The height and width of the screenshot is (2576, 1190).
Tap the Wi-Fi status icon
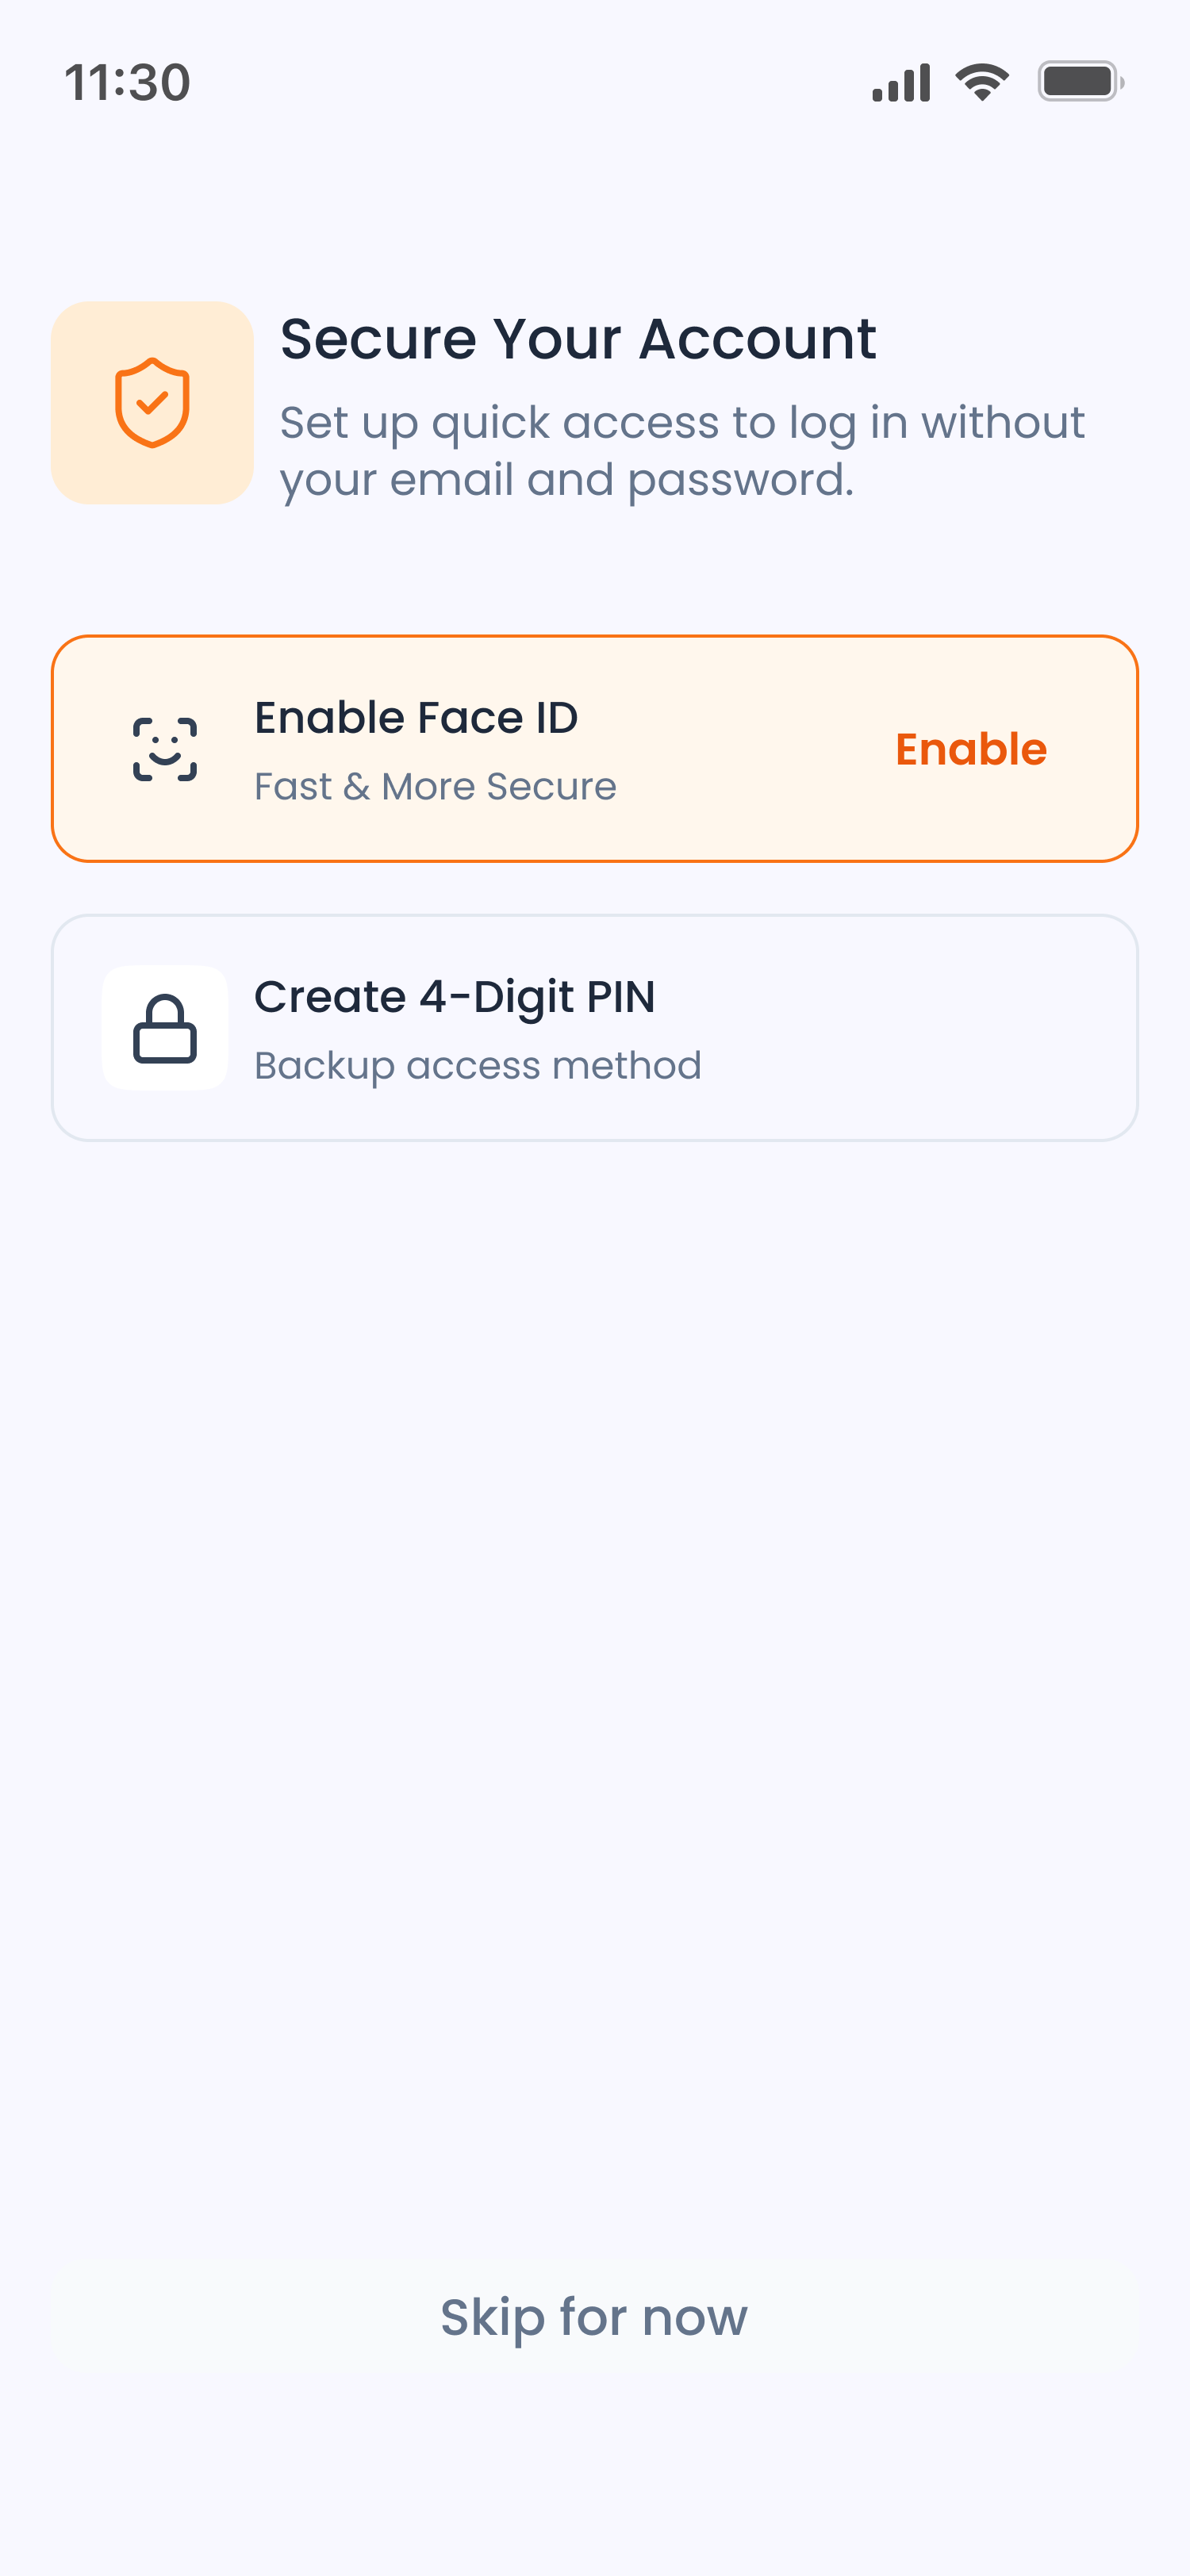(982, 82)
